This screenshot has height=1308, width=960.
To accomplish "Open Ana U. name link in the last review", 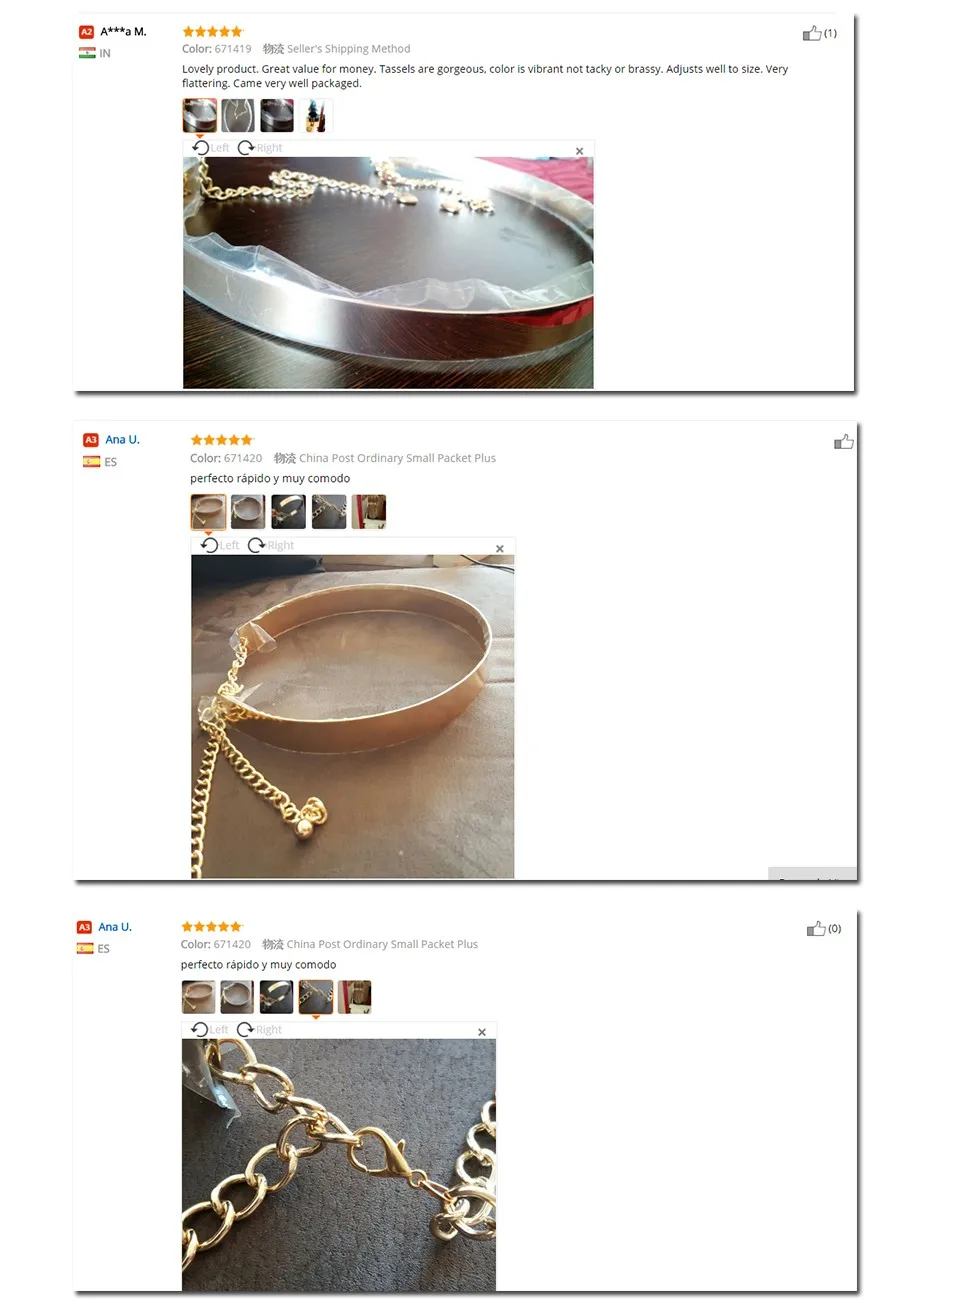I will click(x=115, y=927).
